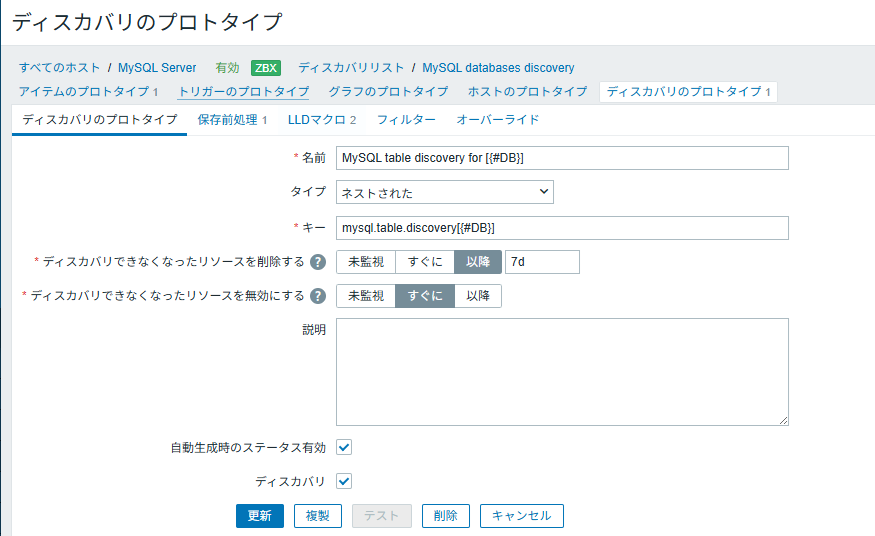This screenshot has width=875, height=536.
Task: Click the ディスカバリのプロトタイプ page heading
Action: pos(147,22)
